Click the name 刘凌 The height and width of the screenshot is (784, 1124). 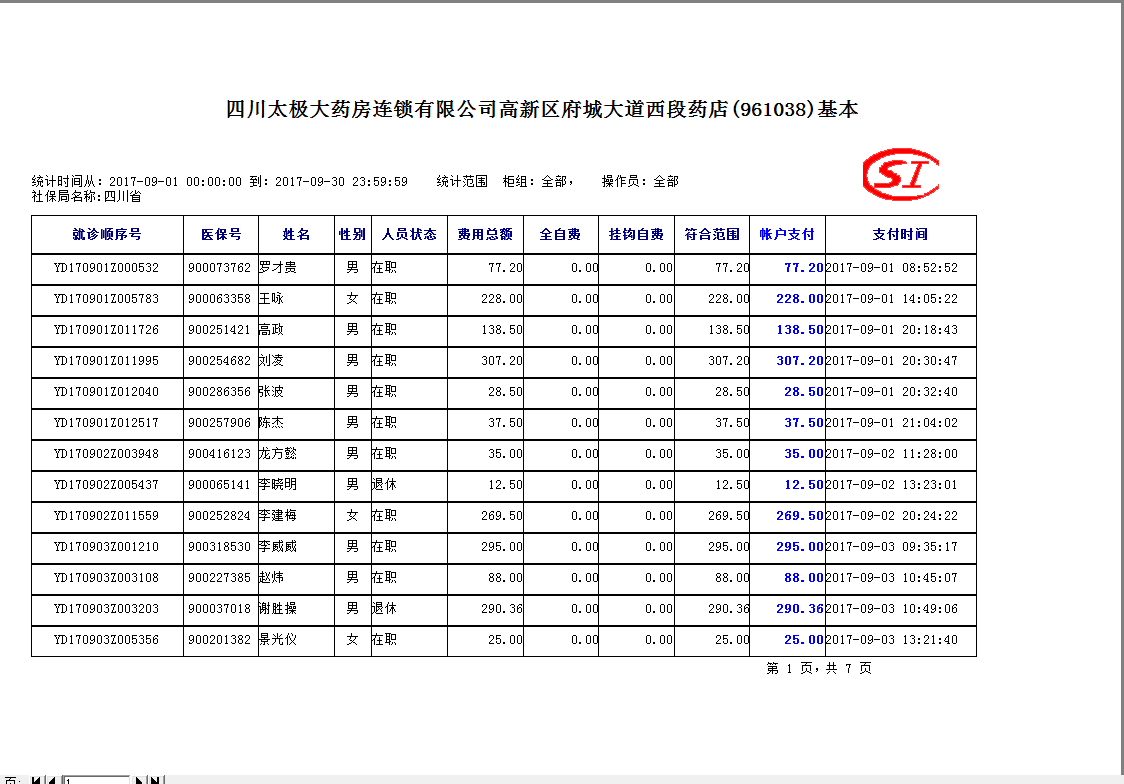[272, 360]
